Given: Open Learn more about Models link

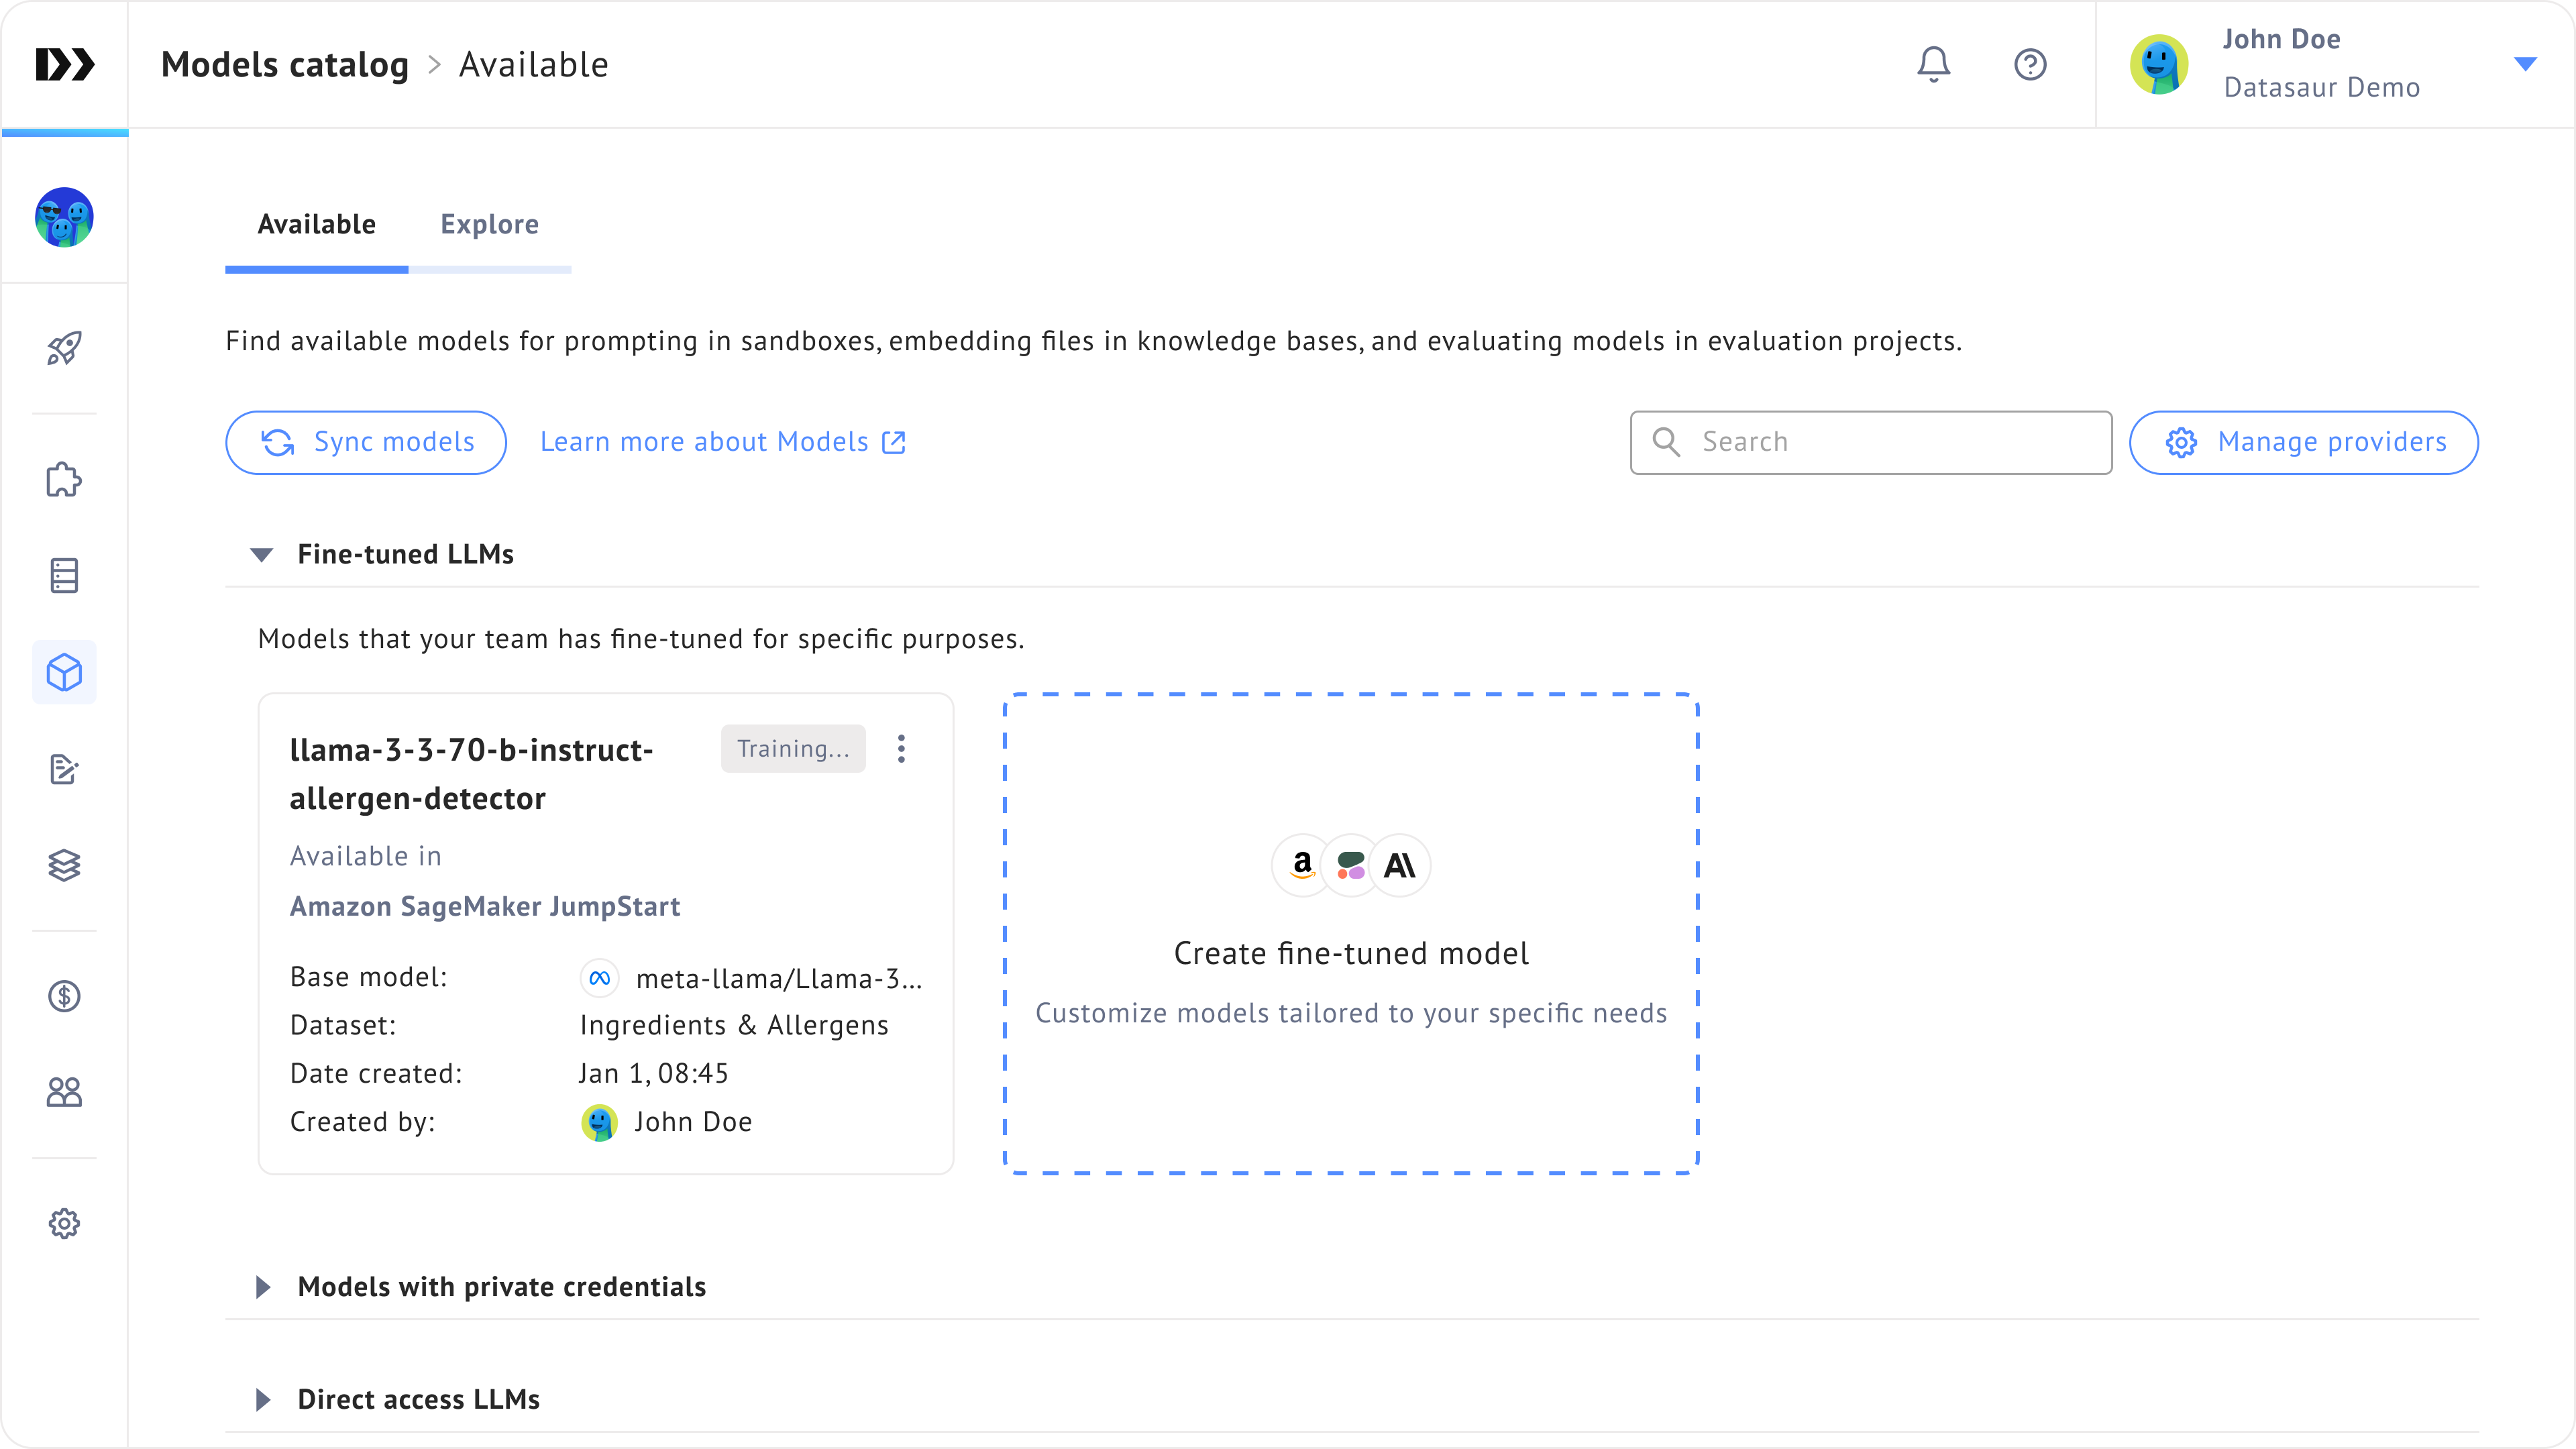Looking at the screenshot, I should 722,442.
